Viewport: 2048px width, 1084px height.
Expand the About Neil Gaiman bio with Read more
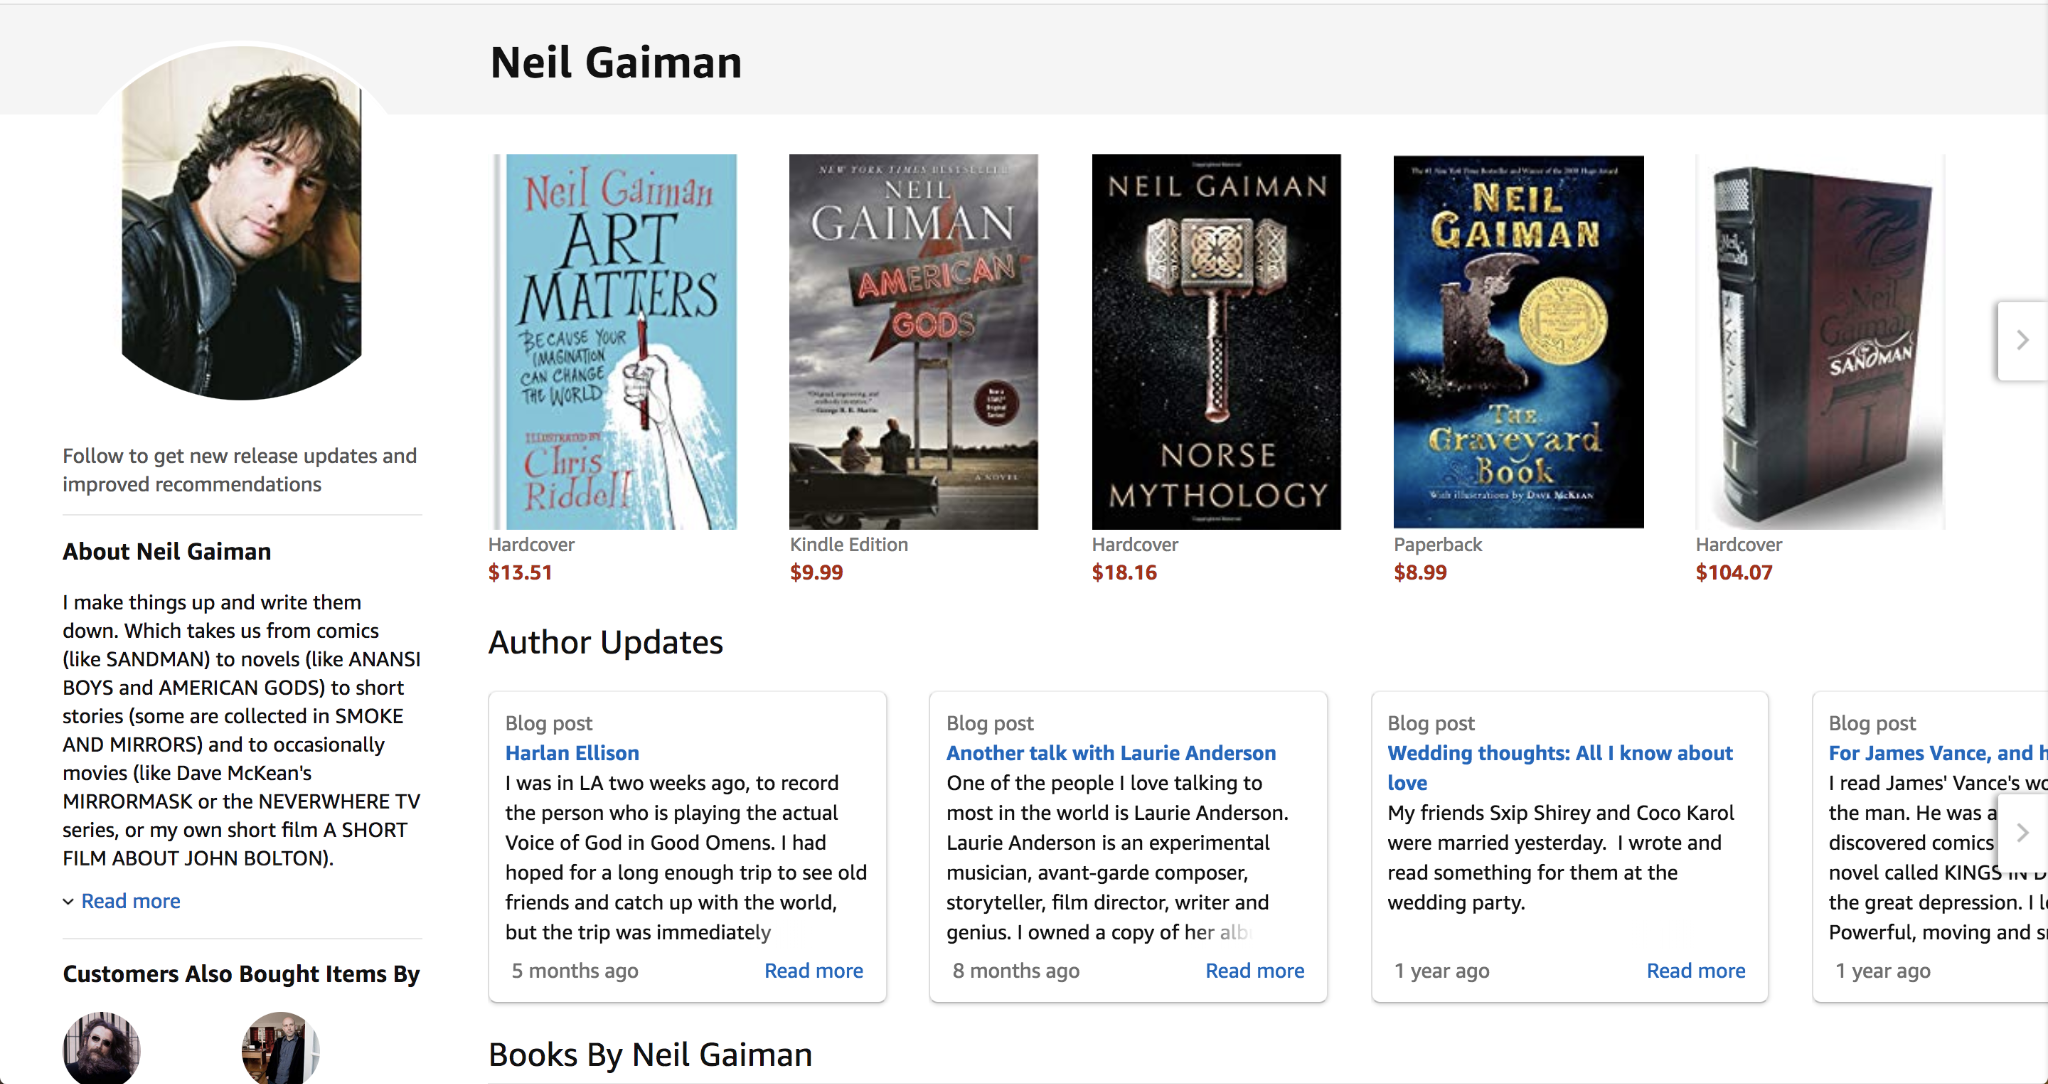pos(130,901)
